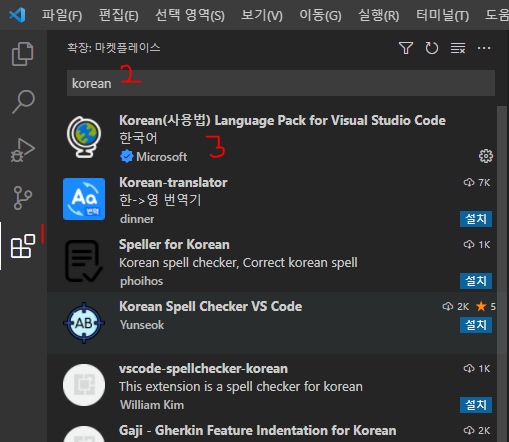
Task: Refresh the extensions list
Action: coord(432,48)
